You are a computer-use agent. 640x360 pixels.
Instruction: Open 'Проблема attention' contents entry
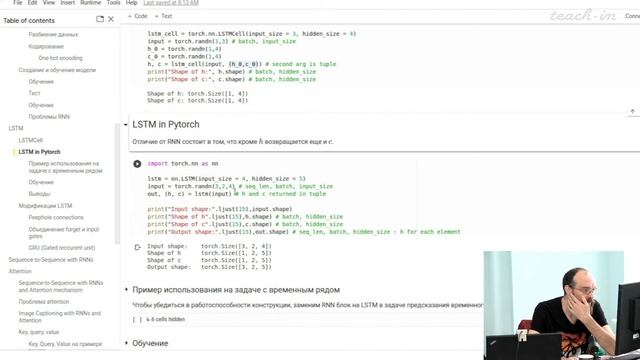[44, 302]
